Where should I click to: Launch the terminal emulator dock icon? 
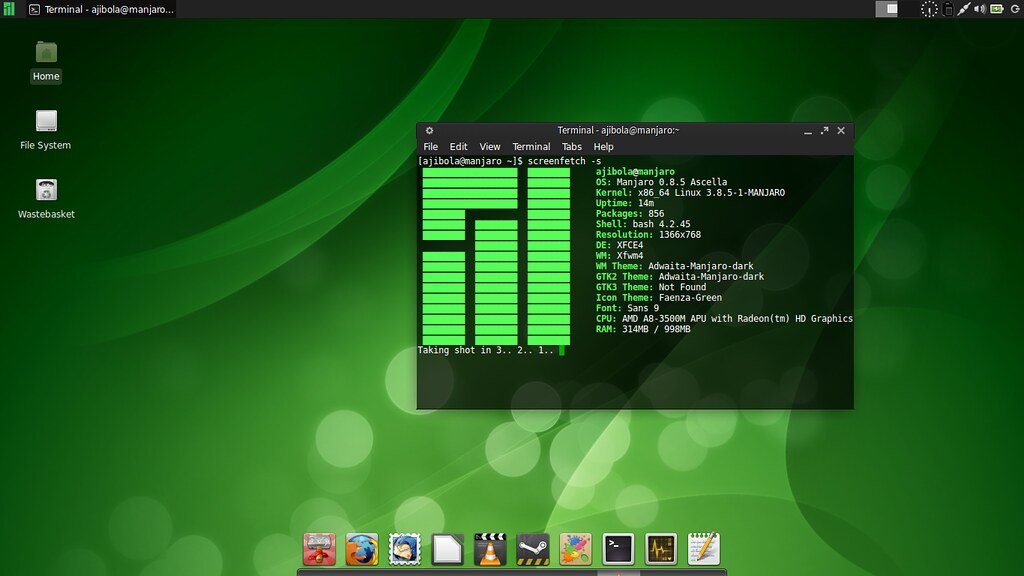pos(618,549)
